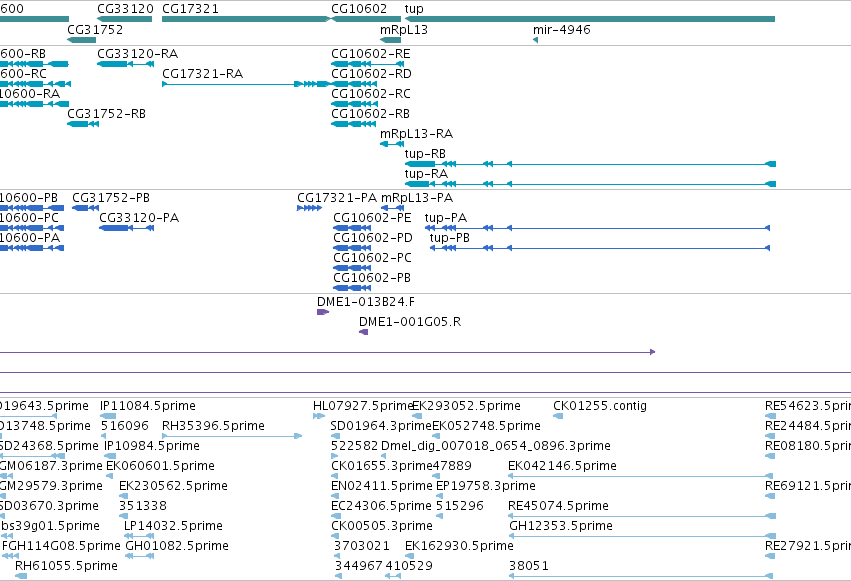Click the EK052748.5prime EST label

tap(486, 426)
